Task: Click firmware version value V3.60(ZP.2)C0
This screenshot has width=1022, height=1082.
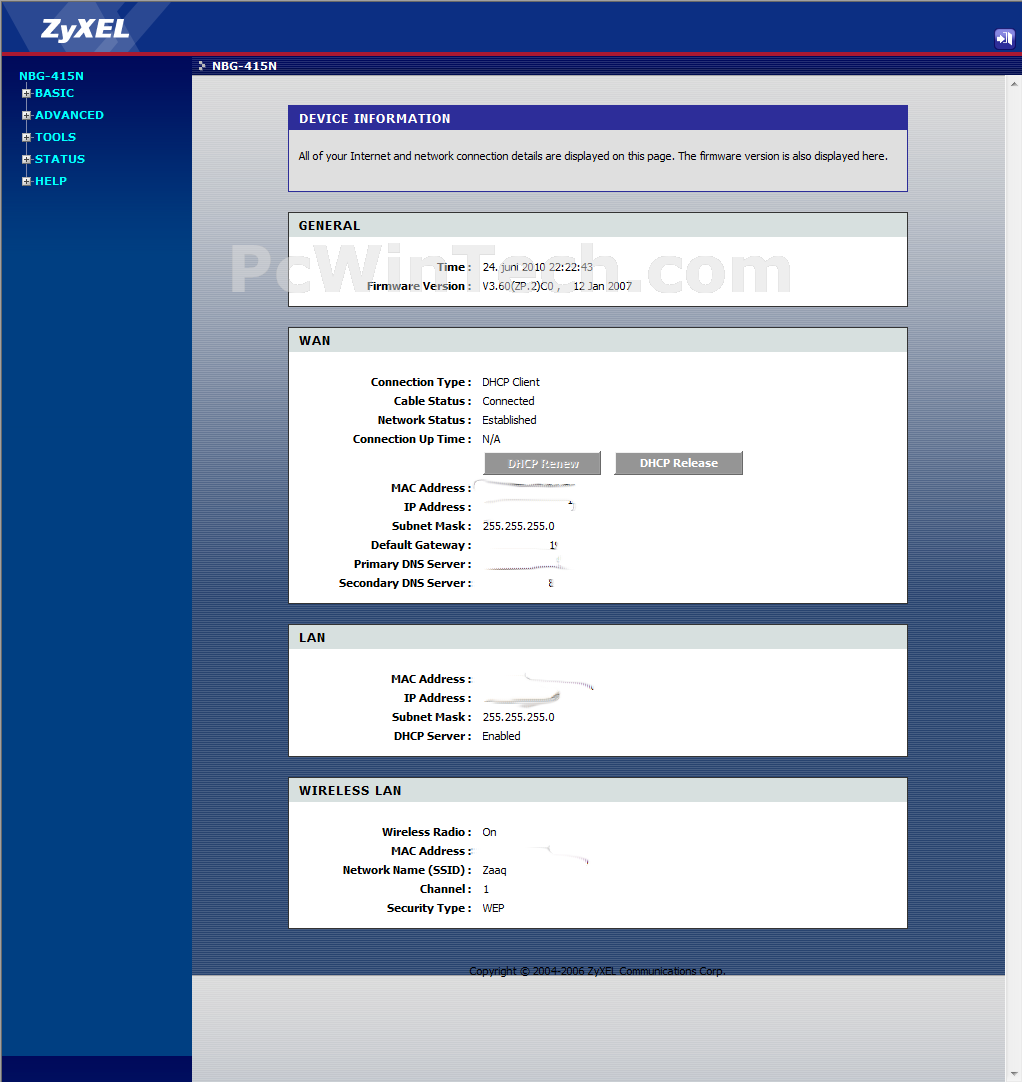Action: (518, 286)
